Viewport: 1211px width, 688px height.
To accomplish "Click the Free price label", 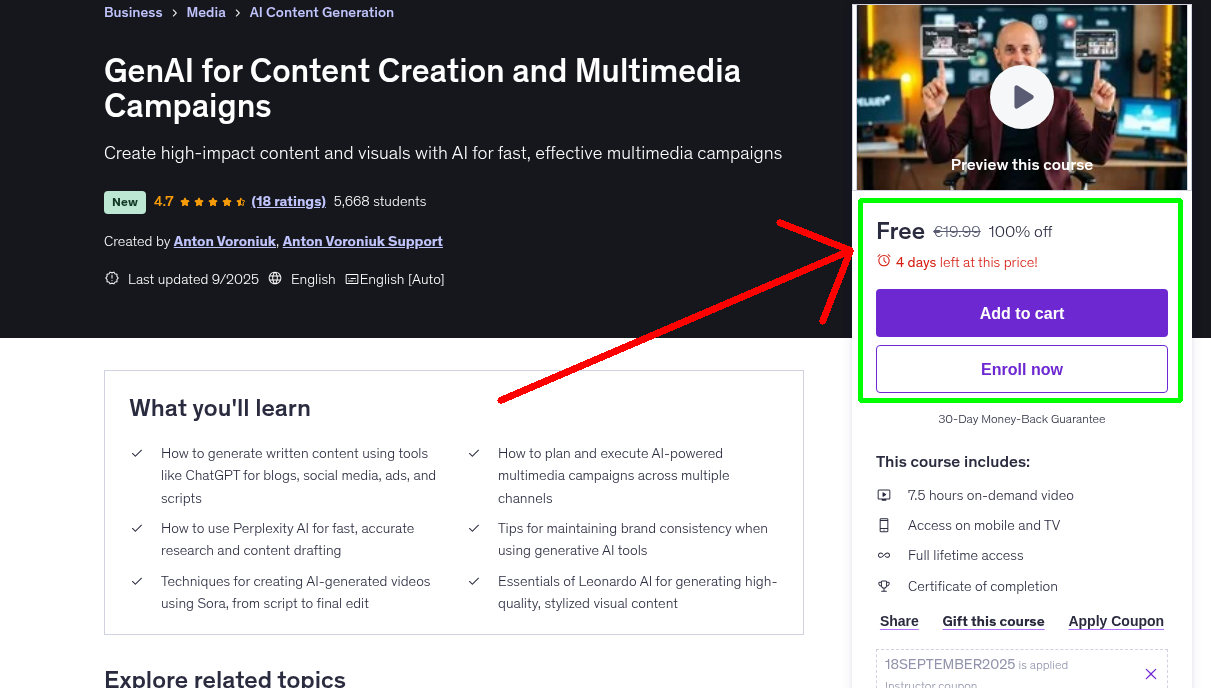I will [900, 231].
